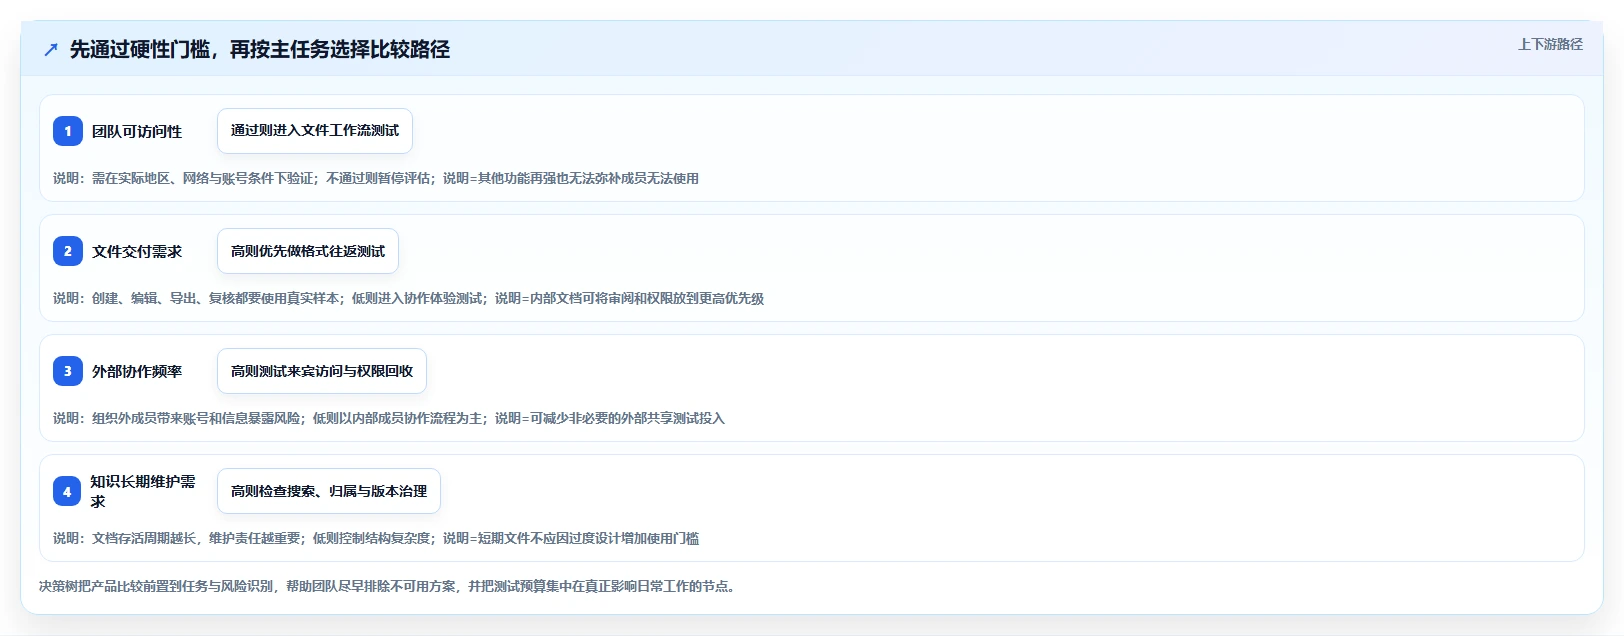Select the 文件交付需求 step title
This screenshot has height=636, width=1624.
pyautogui.click(x=137, y=251)
